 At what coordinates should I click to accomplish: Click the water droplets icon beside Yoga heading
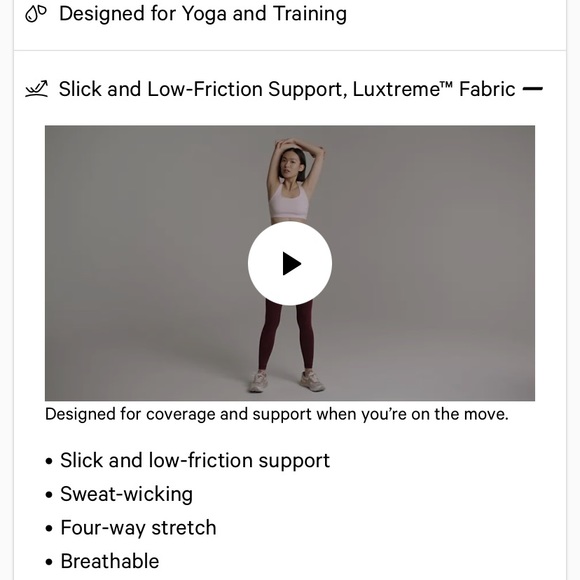(36, 14)
